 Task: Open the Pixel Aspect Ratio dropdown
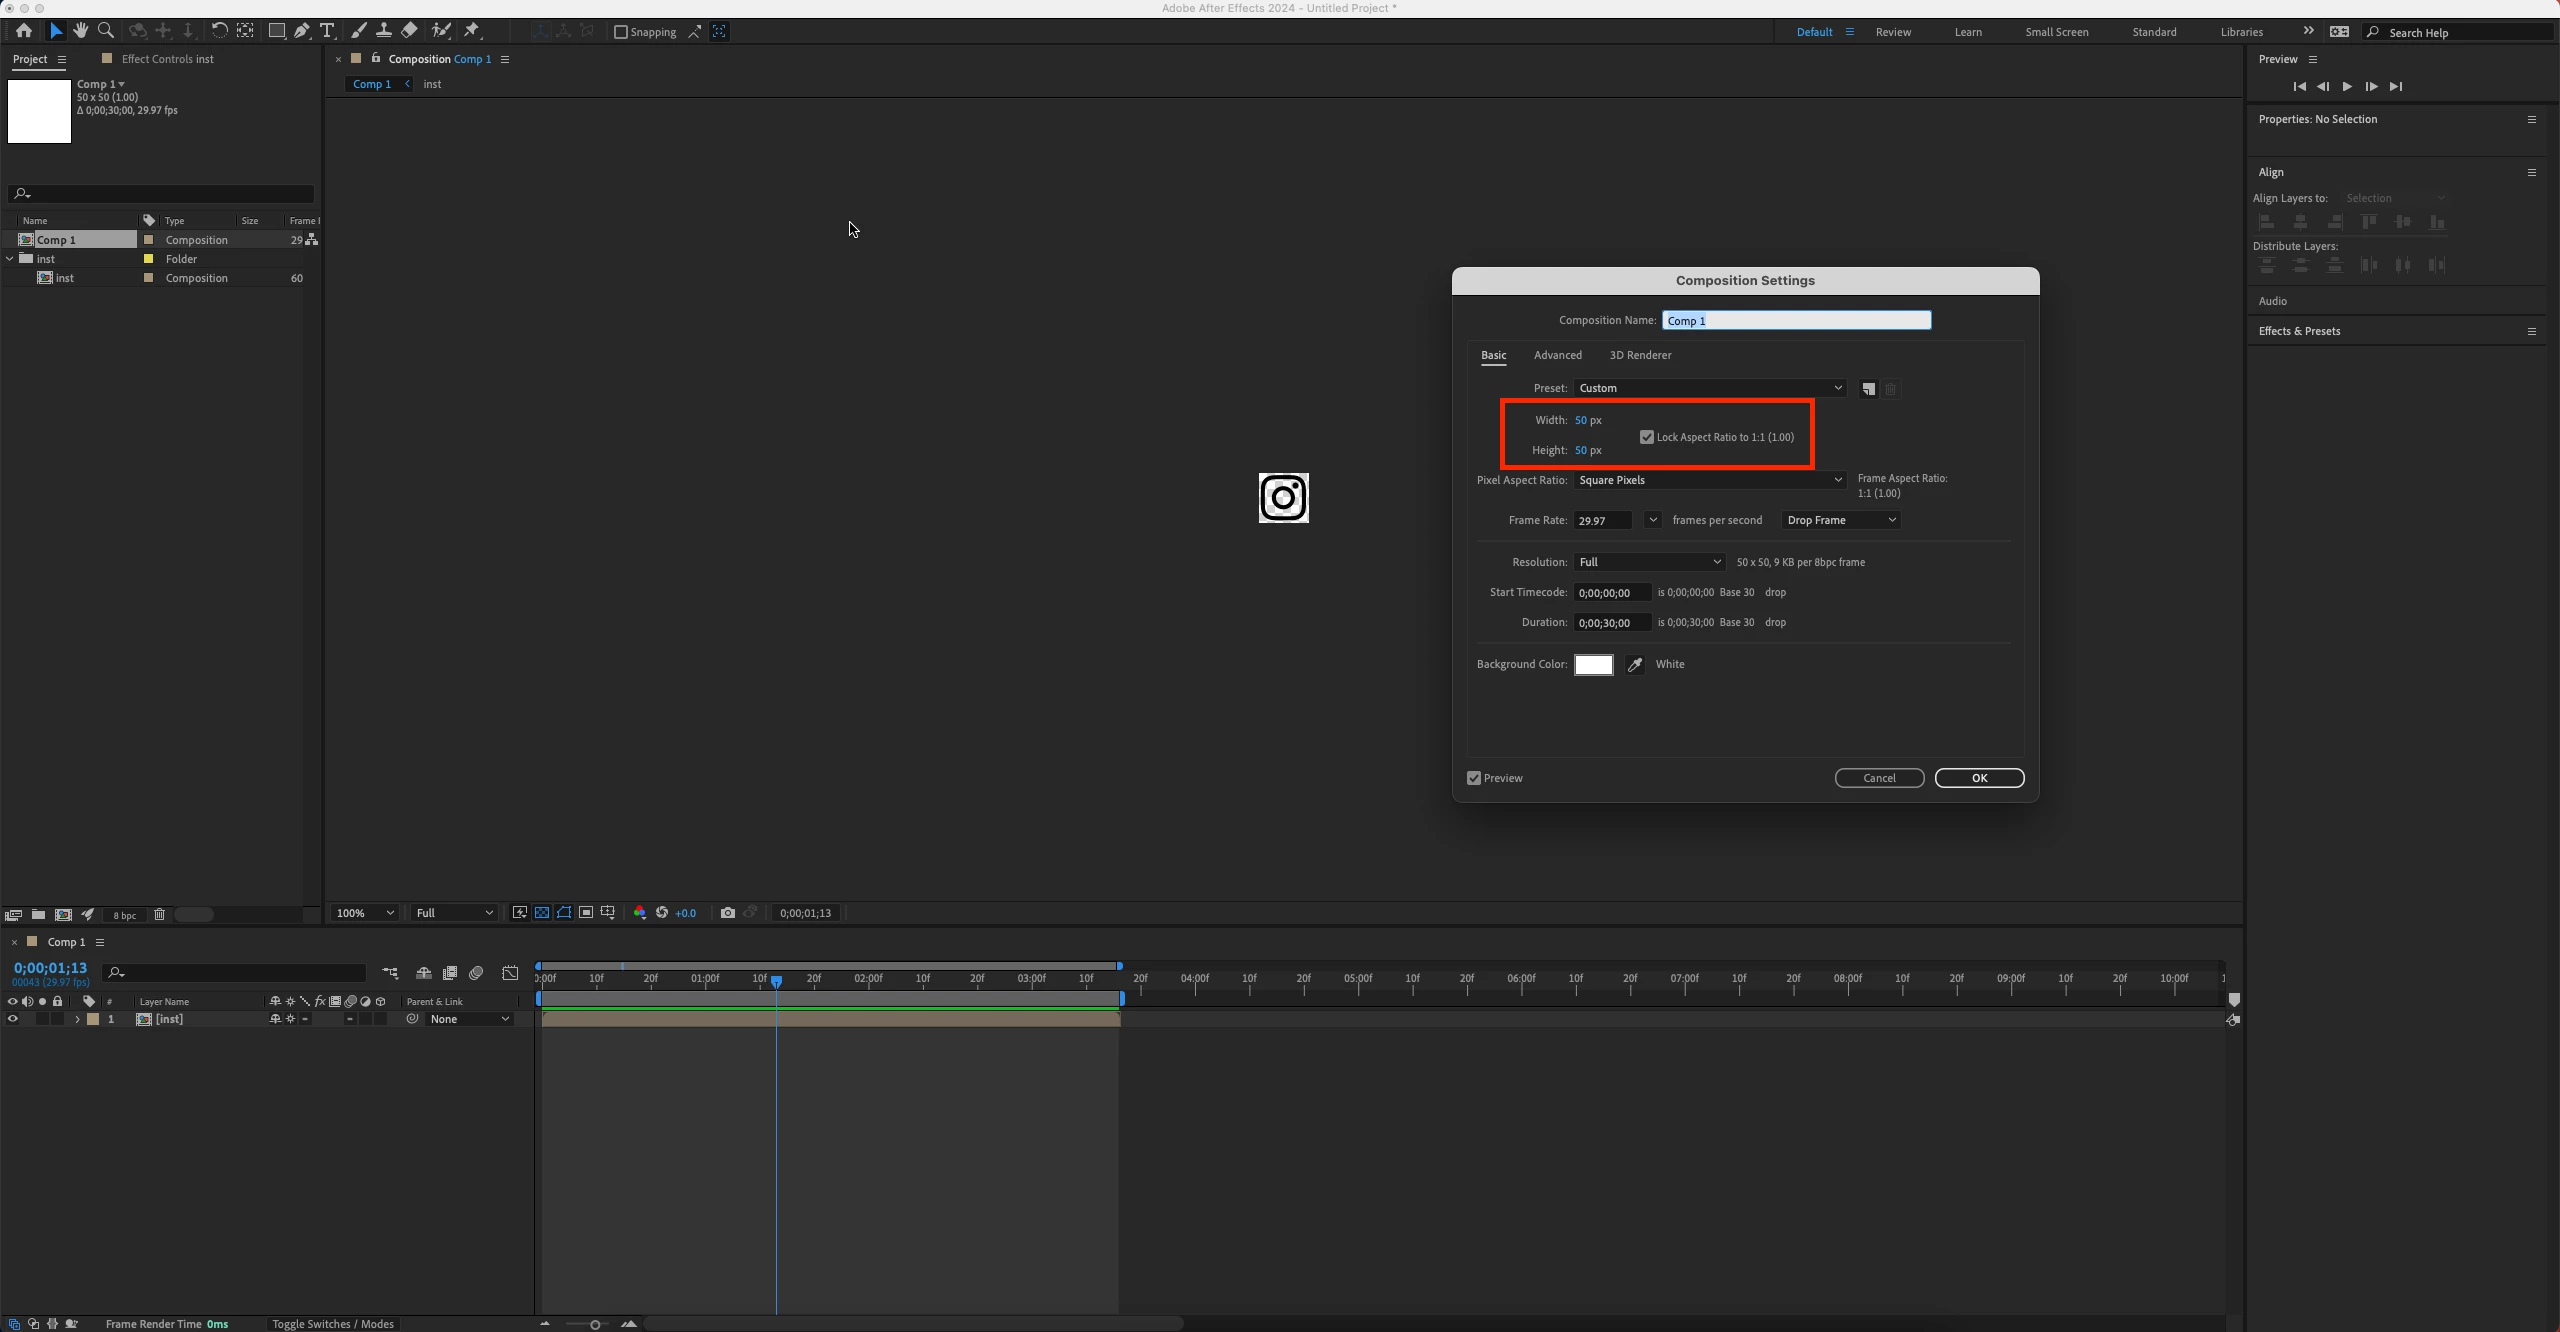click(1709, 480)
